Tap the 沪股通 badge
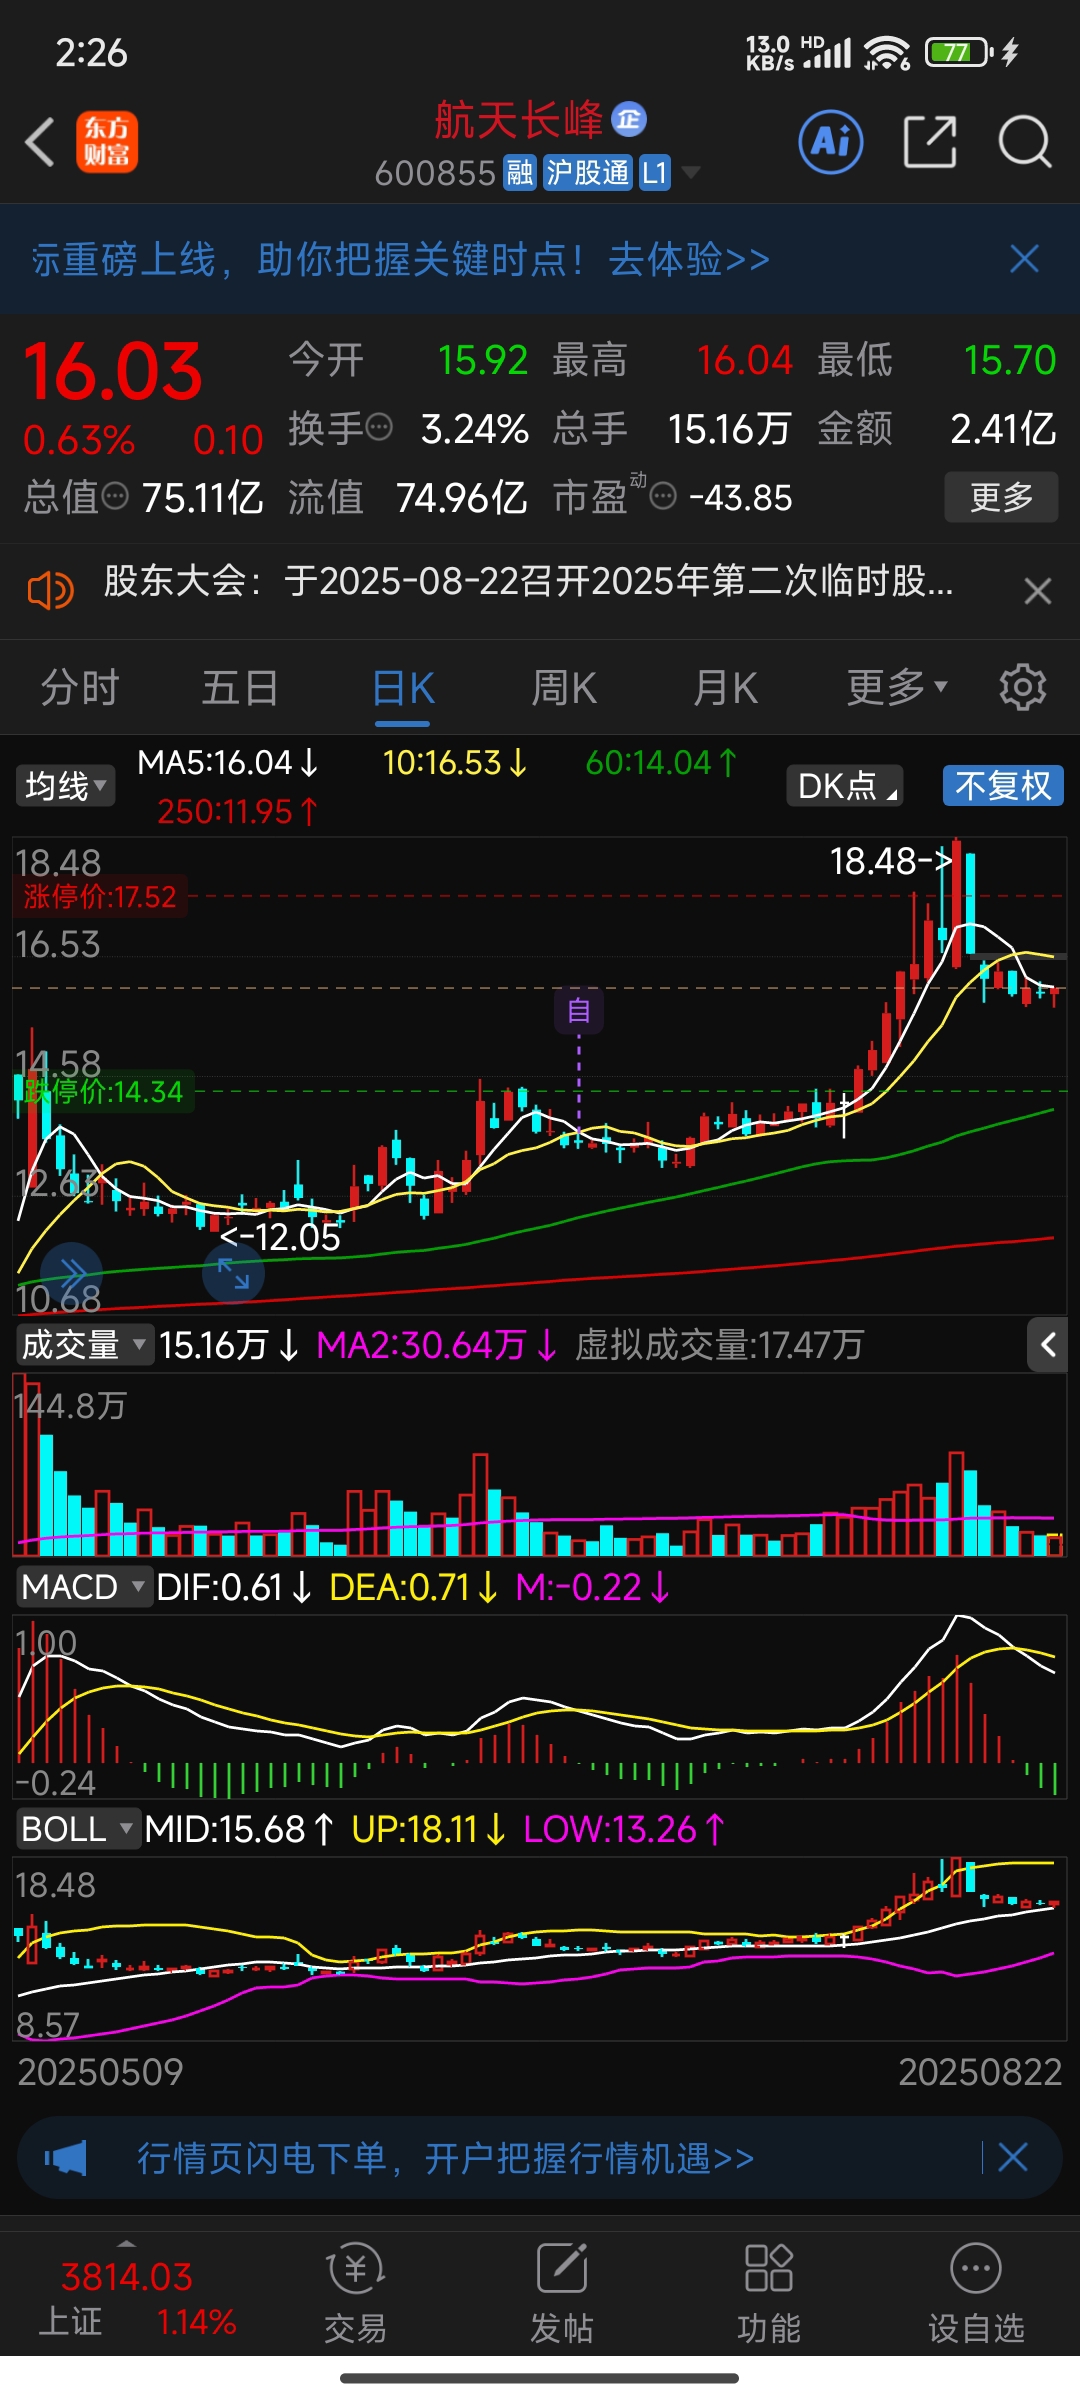Screen dimensions: 1080x2400 [x=588, y=173]
